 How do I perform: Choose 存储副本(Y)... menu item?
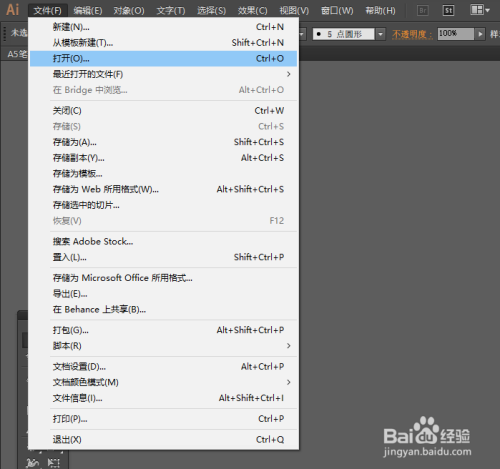(163, 158)
